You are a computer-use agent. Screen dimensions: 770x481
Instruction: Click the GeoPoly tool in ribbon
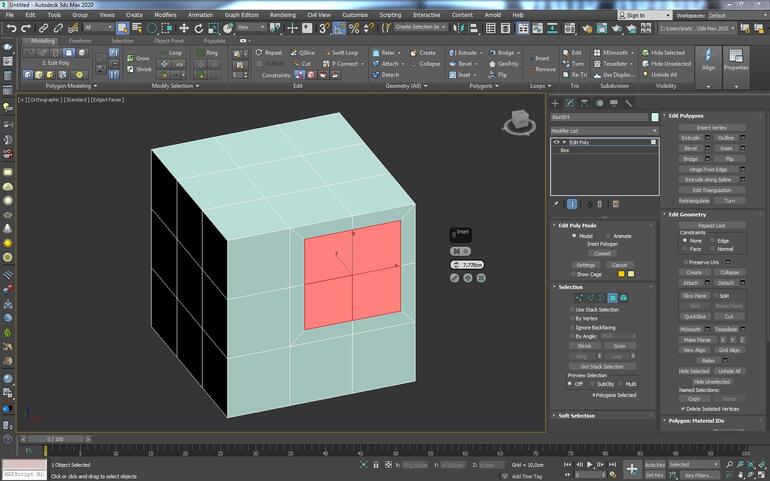pos(503,64)
